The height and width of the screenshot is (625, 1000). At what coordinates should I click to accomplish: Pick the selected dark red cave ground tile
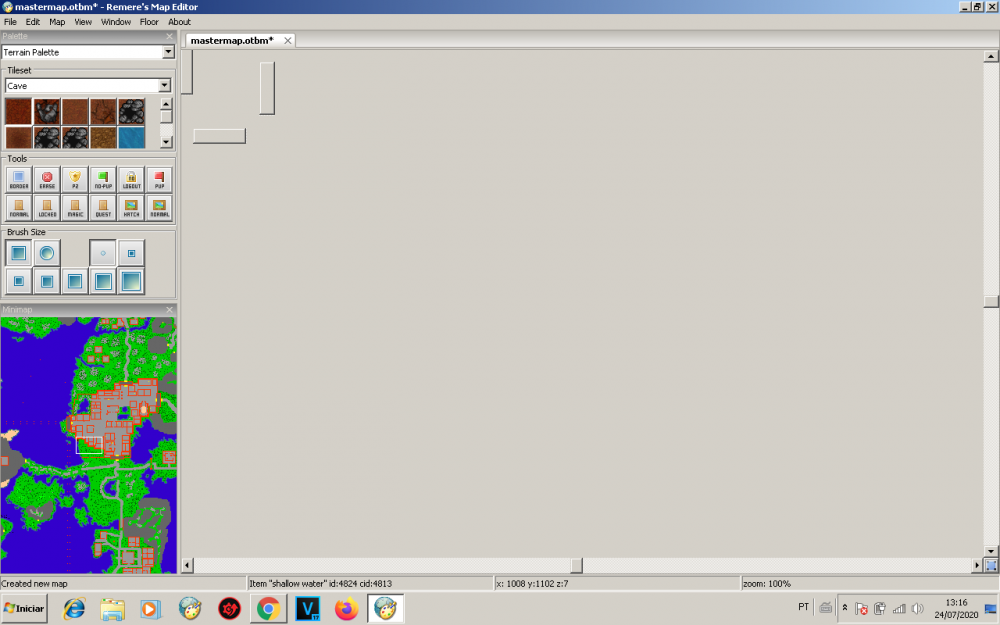click(18, 111)
